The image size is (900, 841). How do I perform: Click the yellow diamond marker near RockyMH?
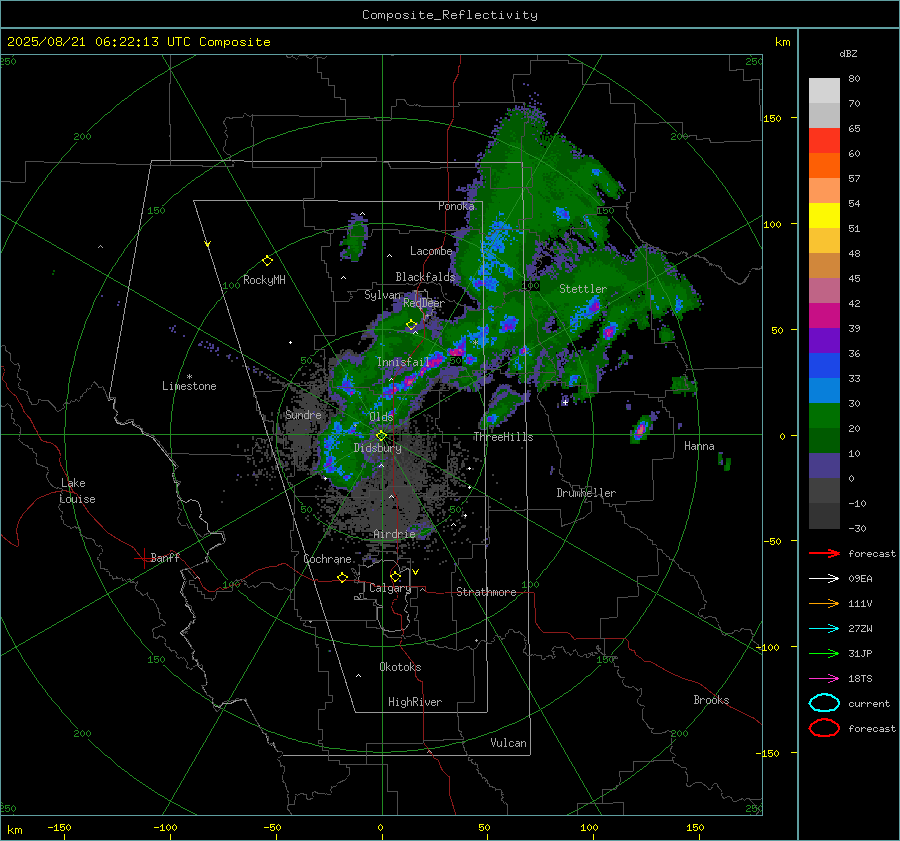[267, 261]
